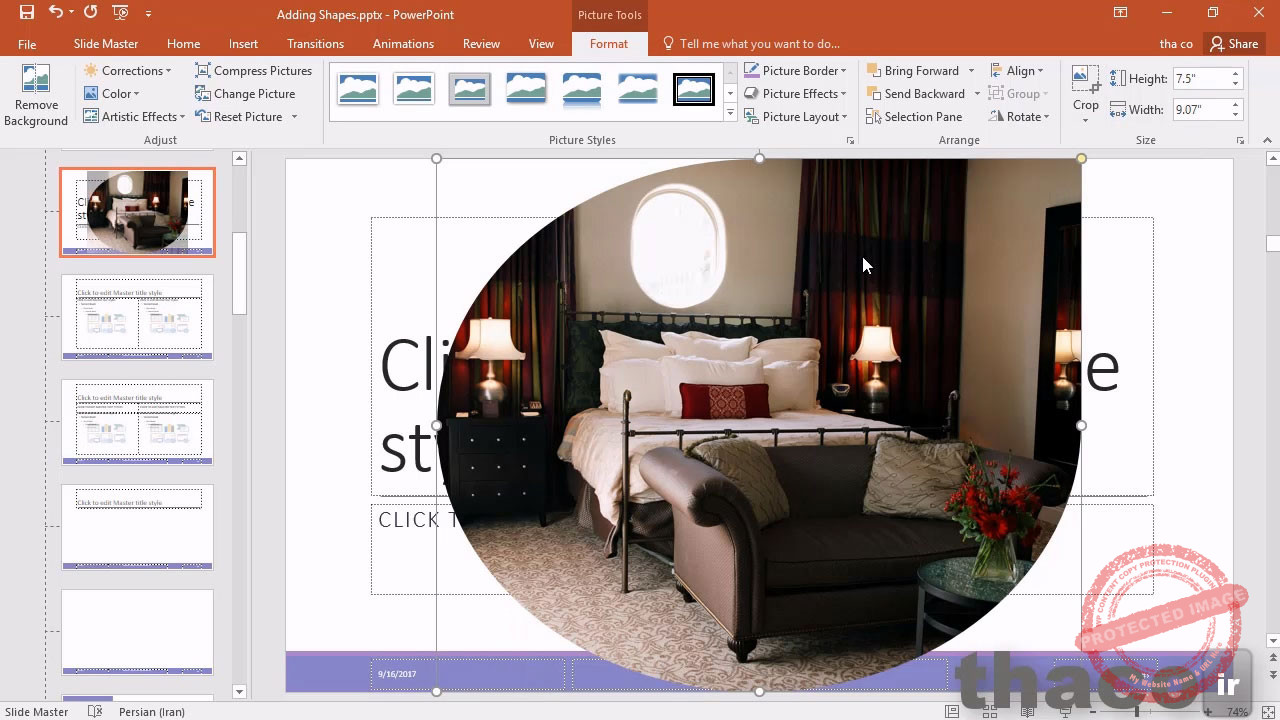This screenshot has width=1280, height=720.
Task: Click the Width input field
Action: (x=1200, y=110)
